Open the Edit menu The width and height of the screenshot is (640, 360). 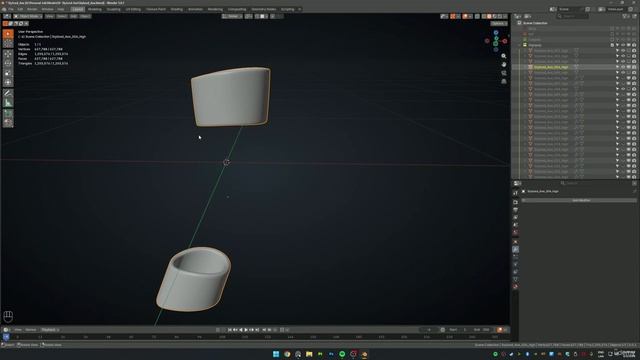pyautogui.click(x=20, y=9)
